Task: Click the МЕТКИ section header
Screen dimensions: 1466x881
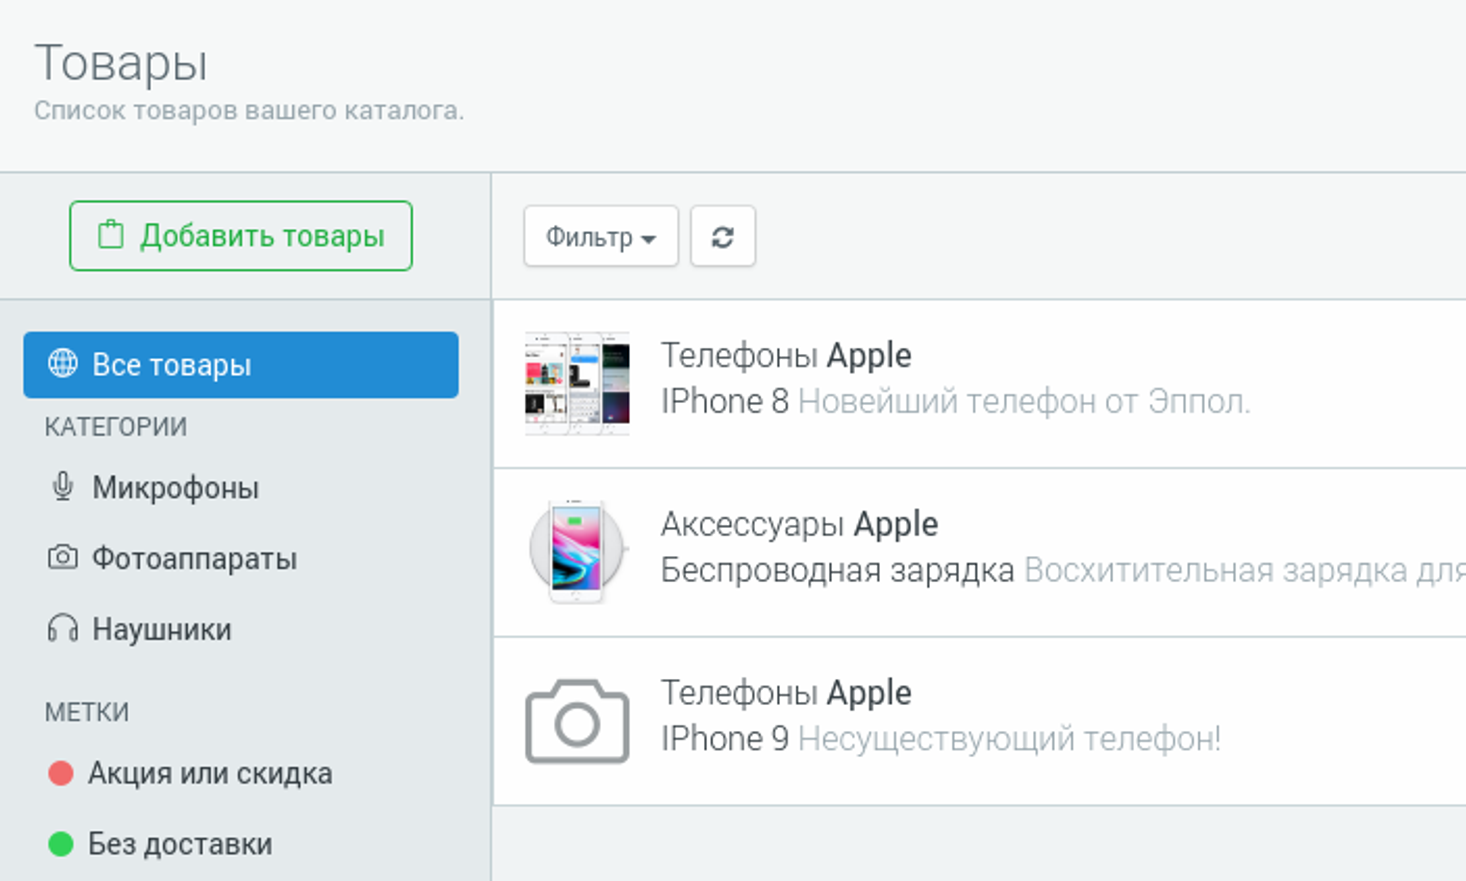Action: tap(87, 712)
